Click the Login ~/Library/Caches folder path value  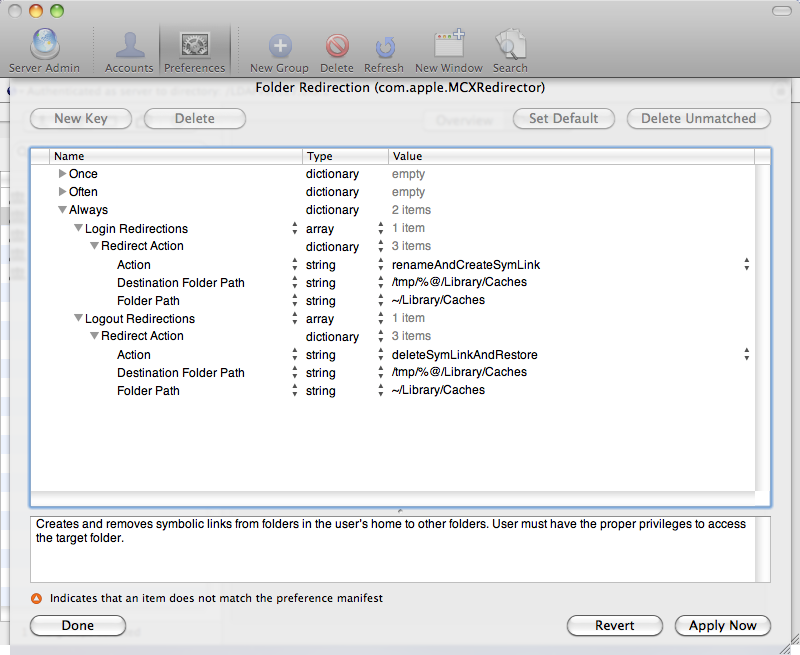pos(438,300)
